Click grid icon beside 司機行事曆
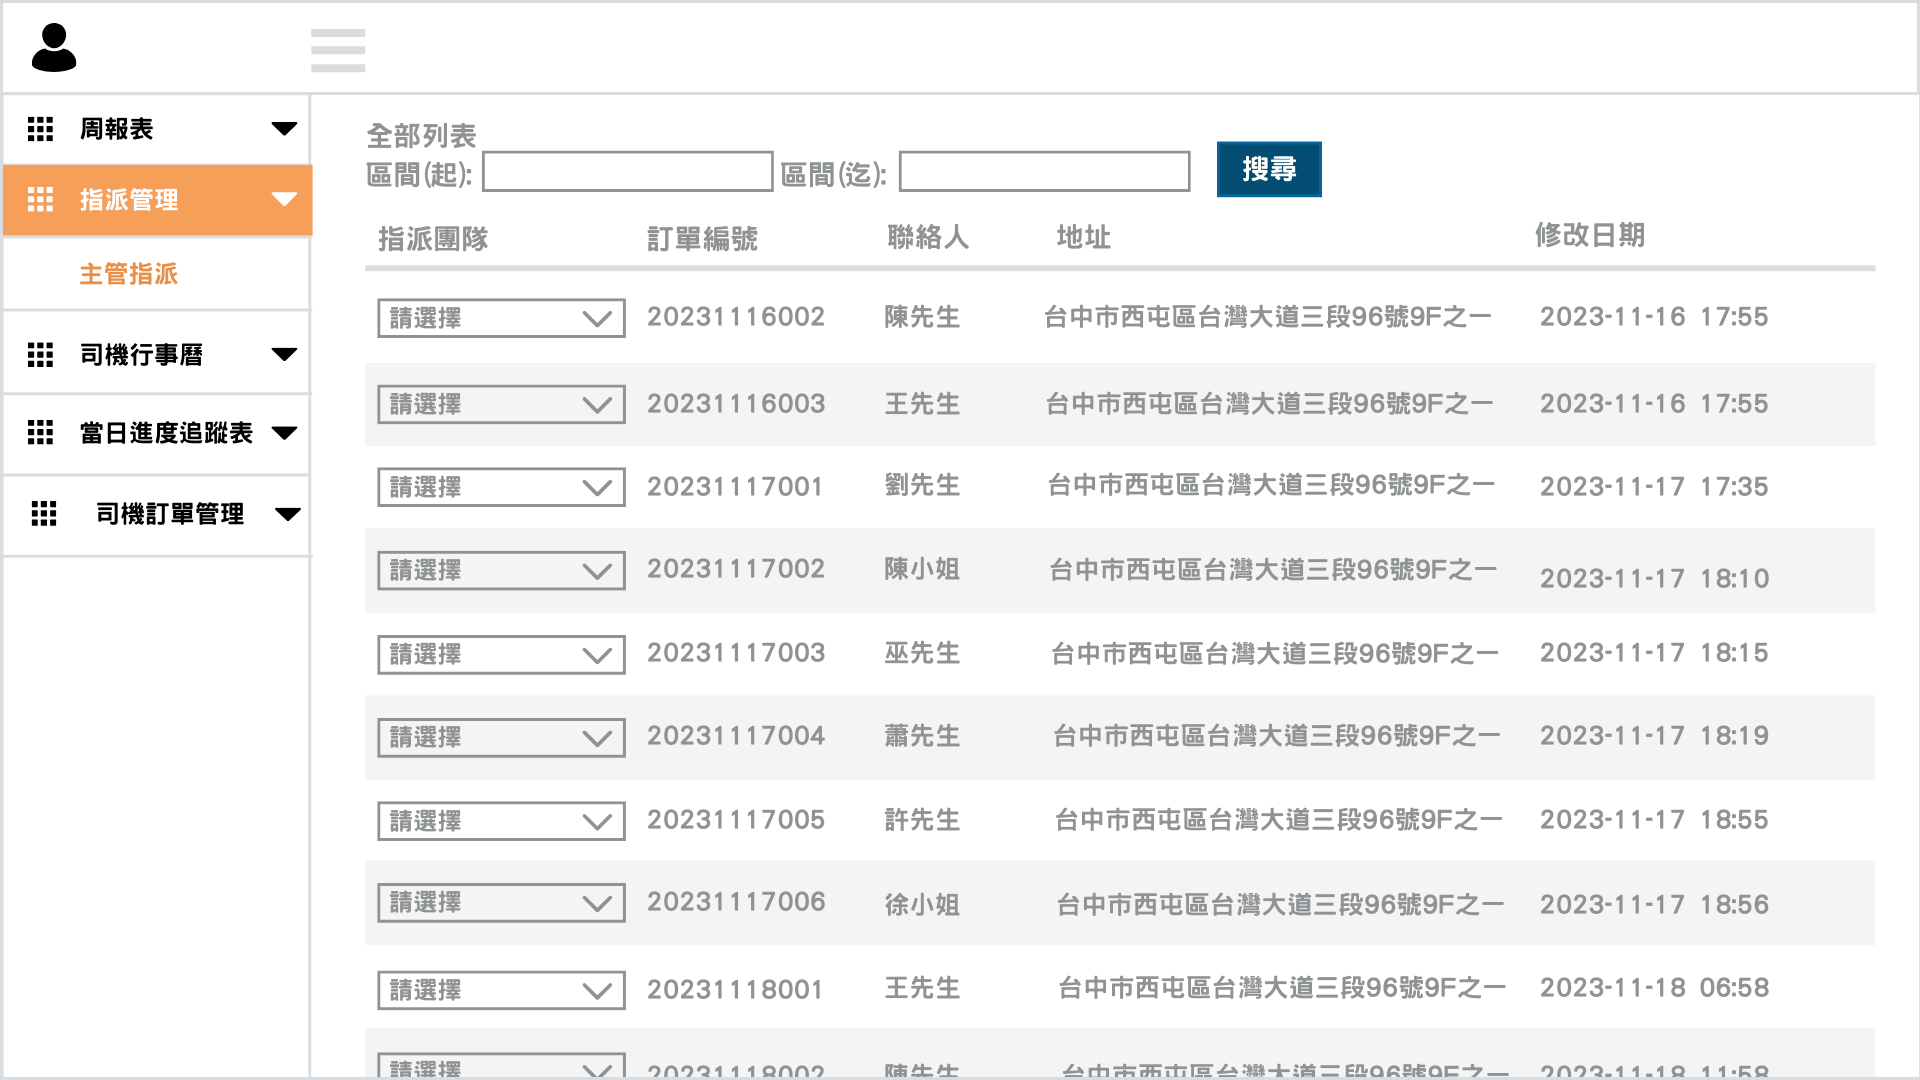Viewport: 1920px width, 1080px height. 40,355
